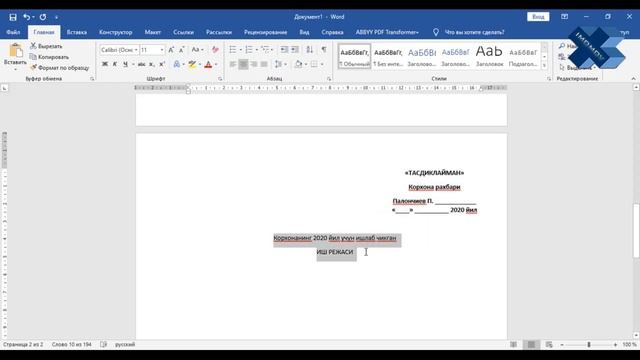
Task: Open ribbon display options icon
Action: (x=564, y=17)
